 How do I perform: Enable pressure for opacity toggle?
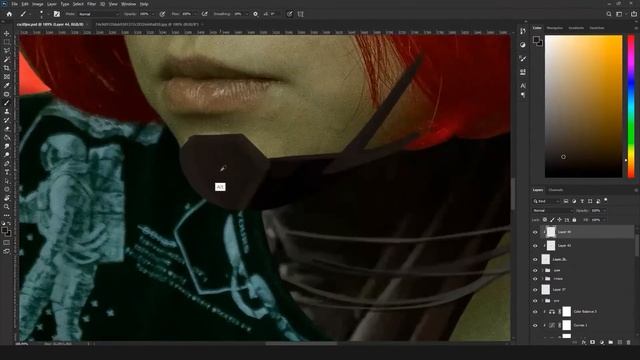point(162,14)
